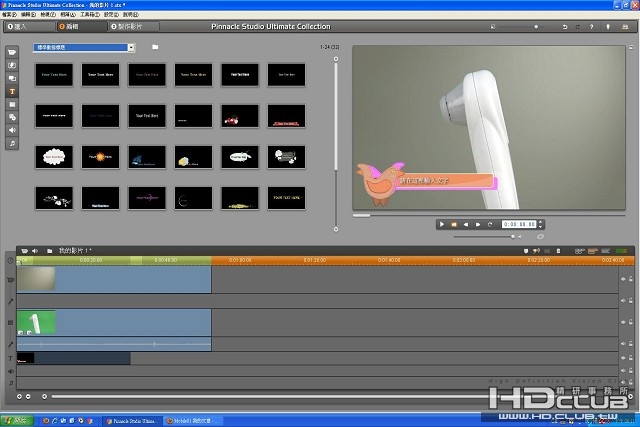Zoom in timeline with plus button
This screenshot has width=640, height=427.
point(19,396)
